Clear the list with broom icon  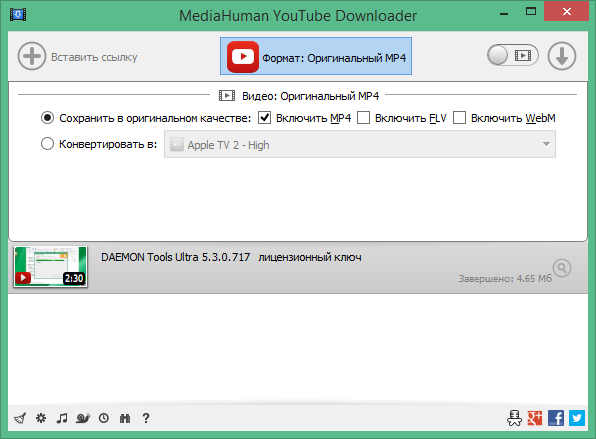tap(20, 418)
